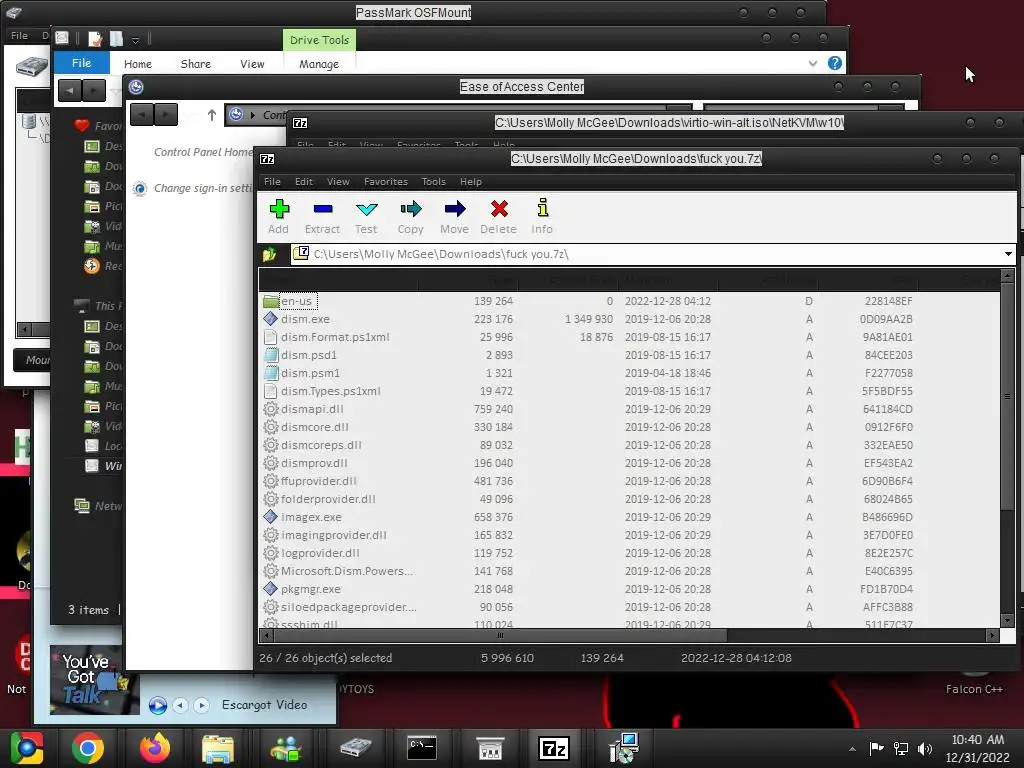Expand the Explorer ribbon chevron
The width and height of the screenshot is (1024, 768).
point(812,63)
